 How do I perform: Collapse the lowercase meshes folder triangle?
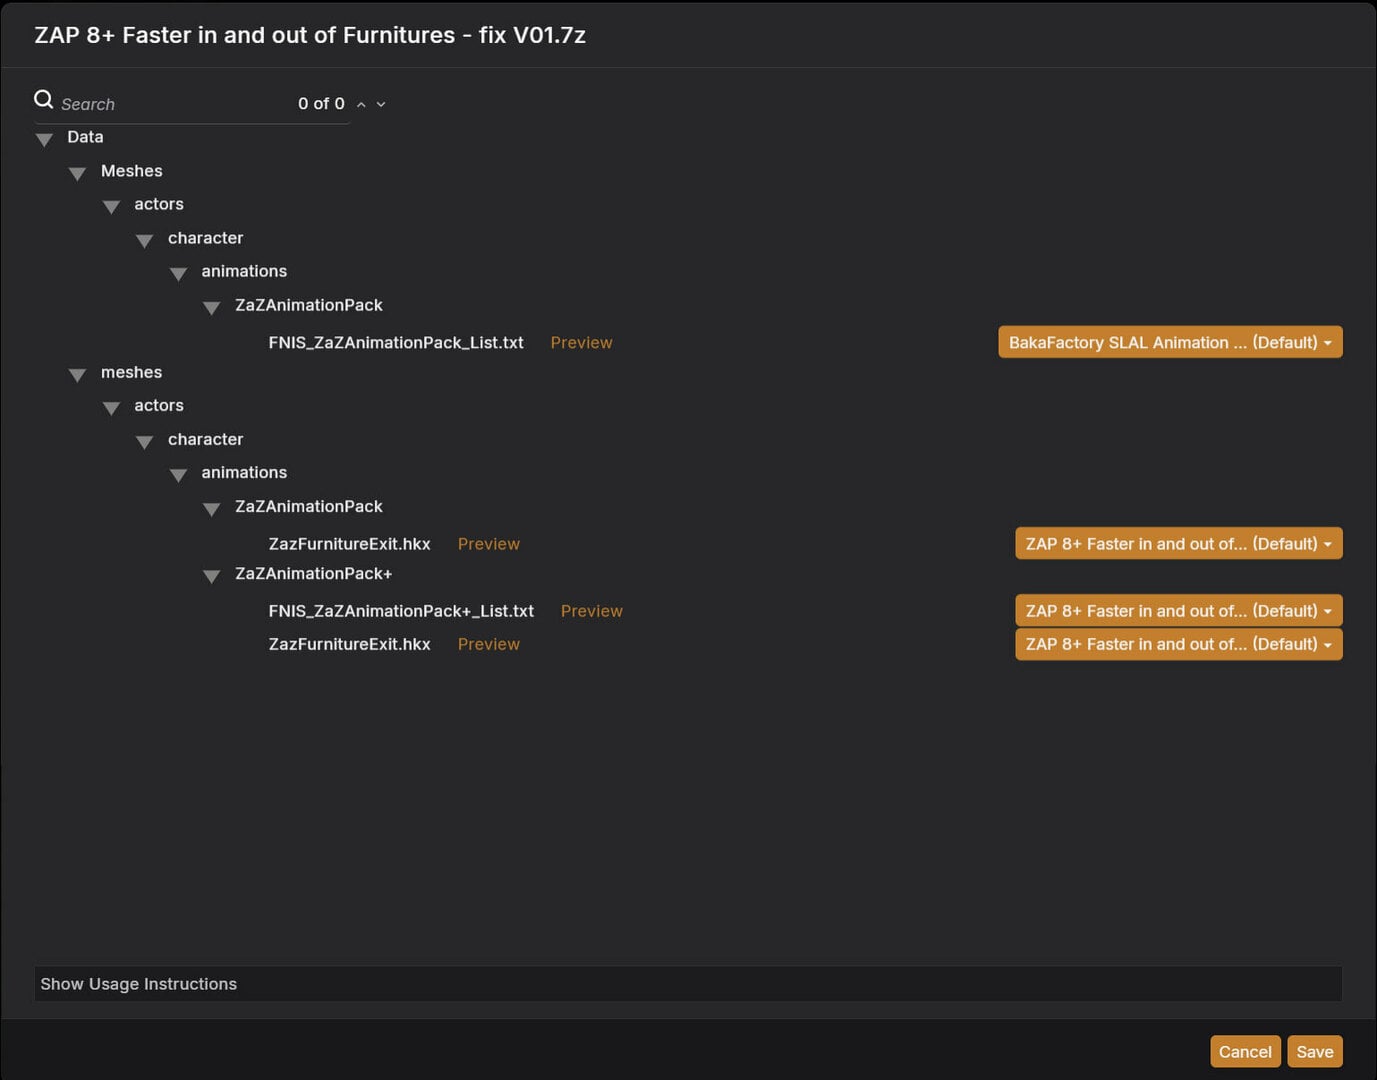pos(77,374)
